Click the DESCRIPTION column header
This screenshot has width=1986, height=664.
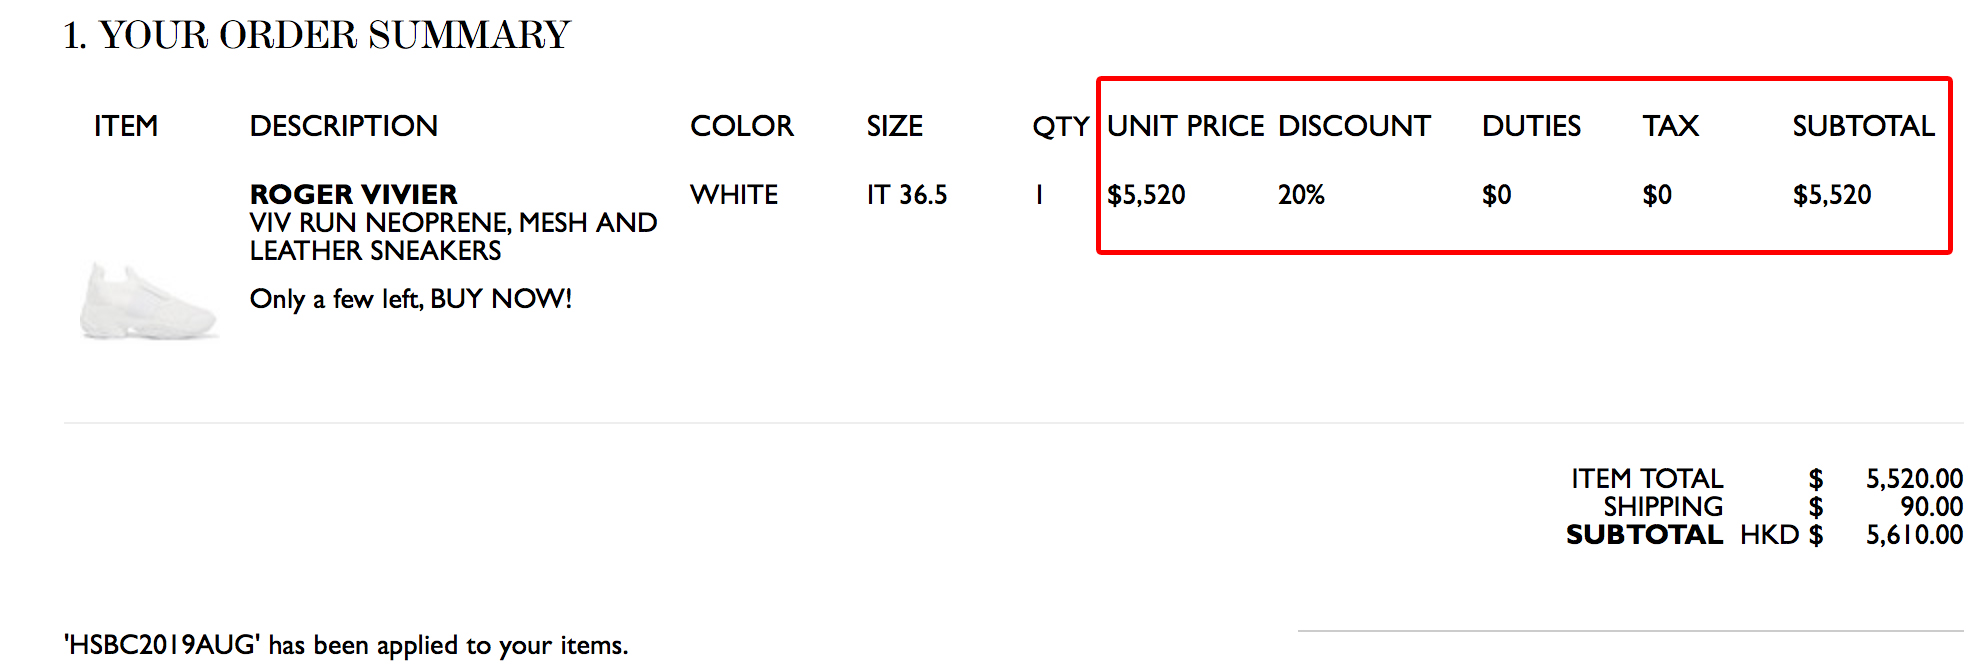click(344, 126)
